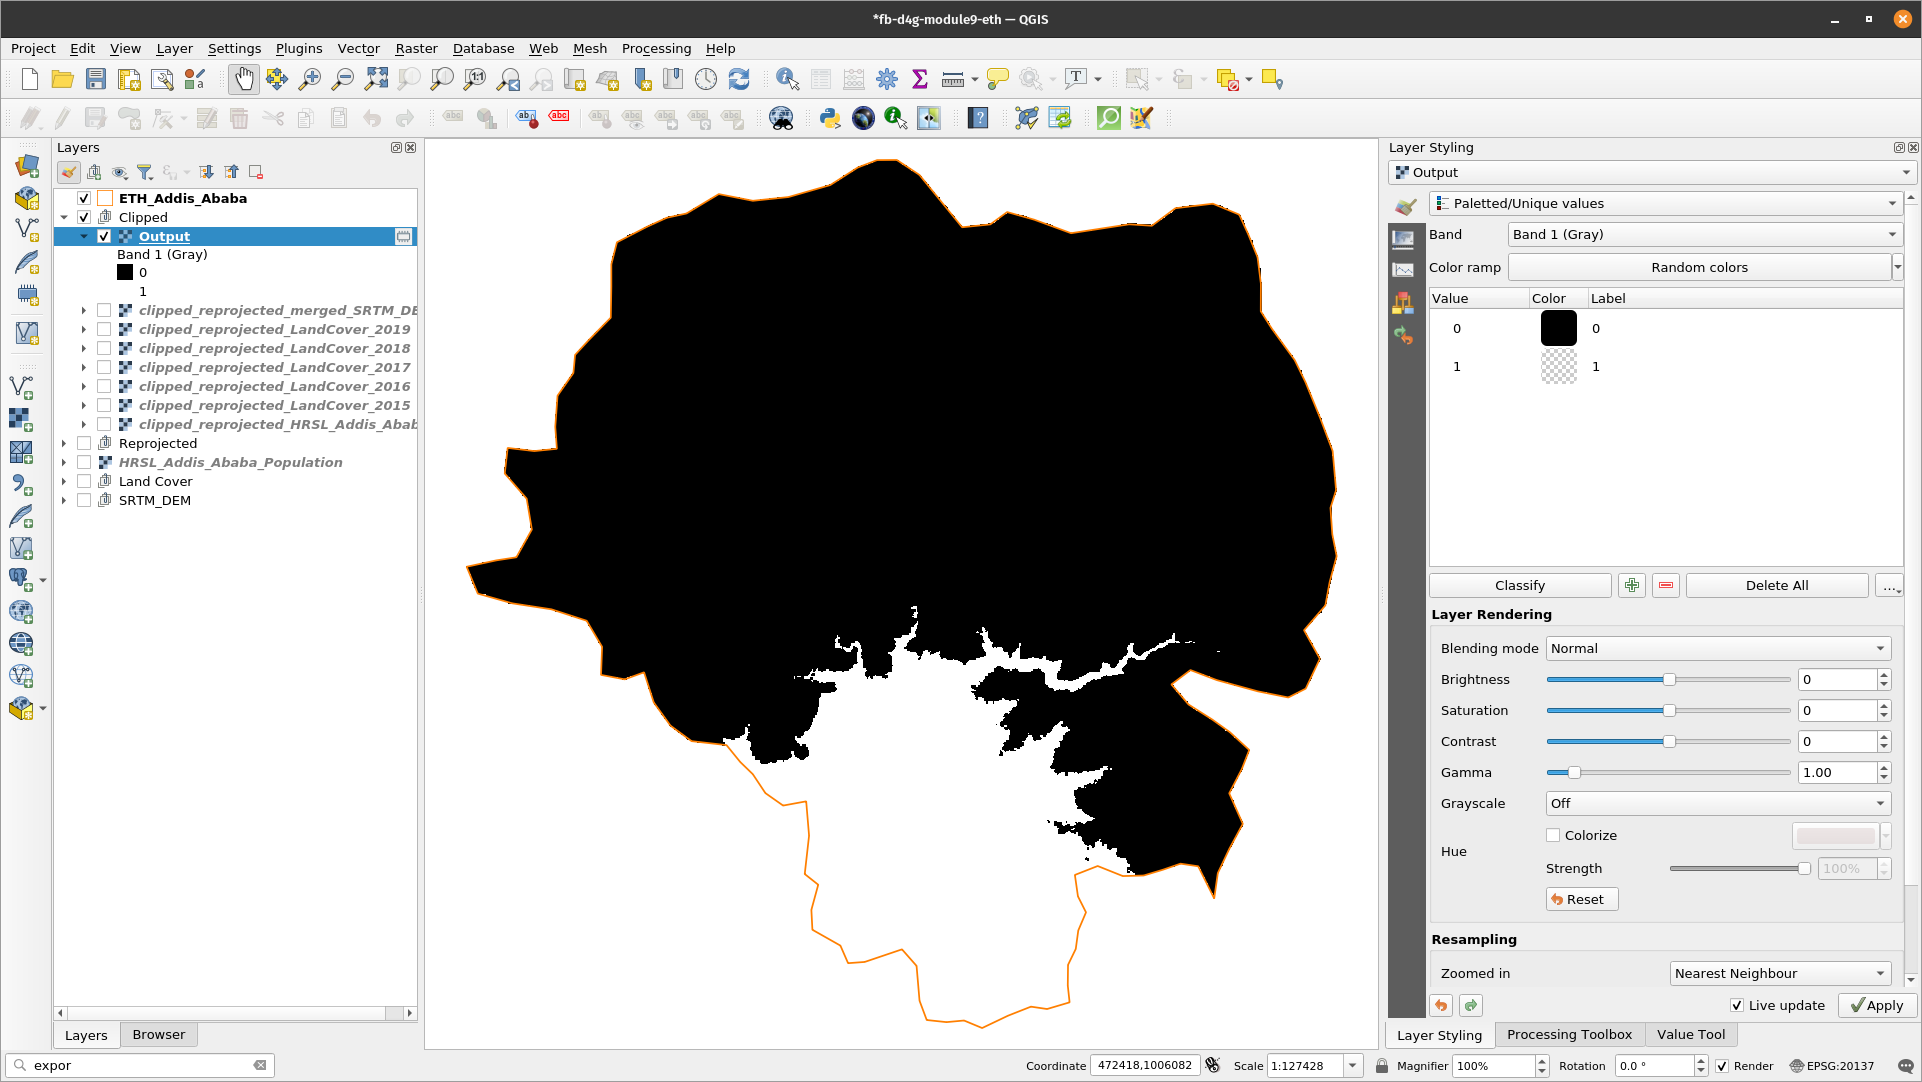The height and width of the screenshot is (1082, 1922).
Task: Open a project with the folder icon
Action: (x=63, y=80)
